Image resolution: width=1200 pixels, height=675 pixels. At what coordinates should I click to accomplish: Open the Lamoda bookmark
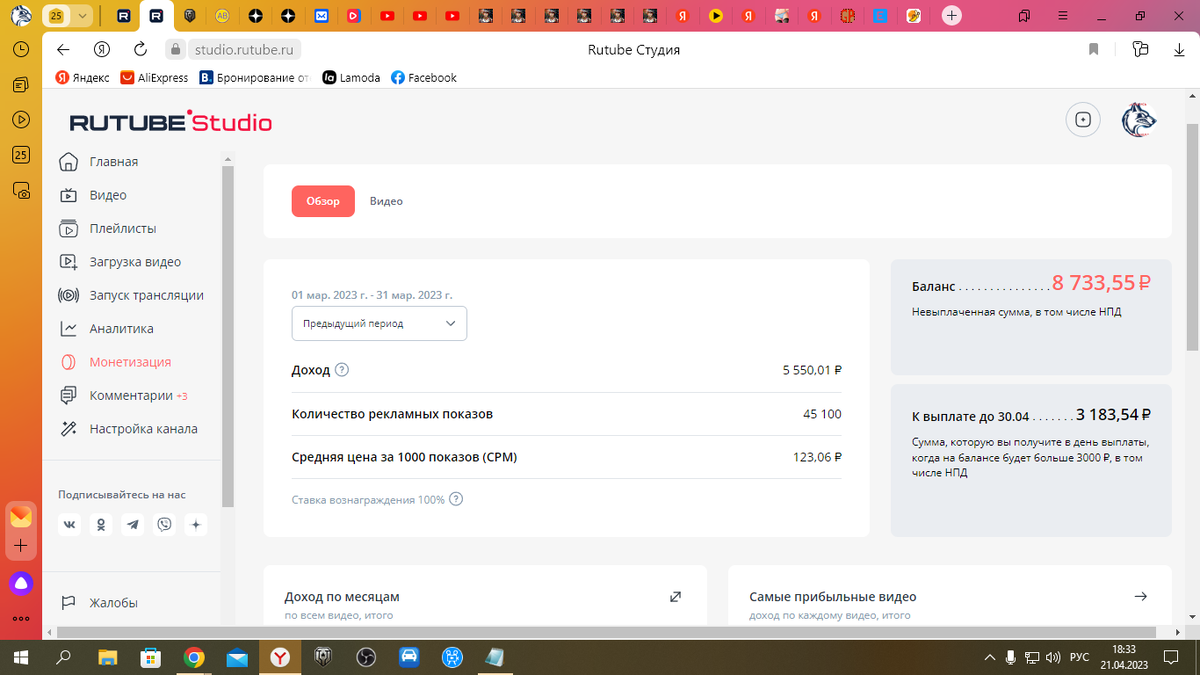coord(351,77)
